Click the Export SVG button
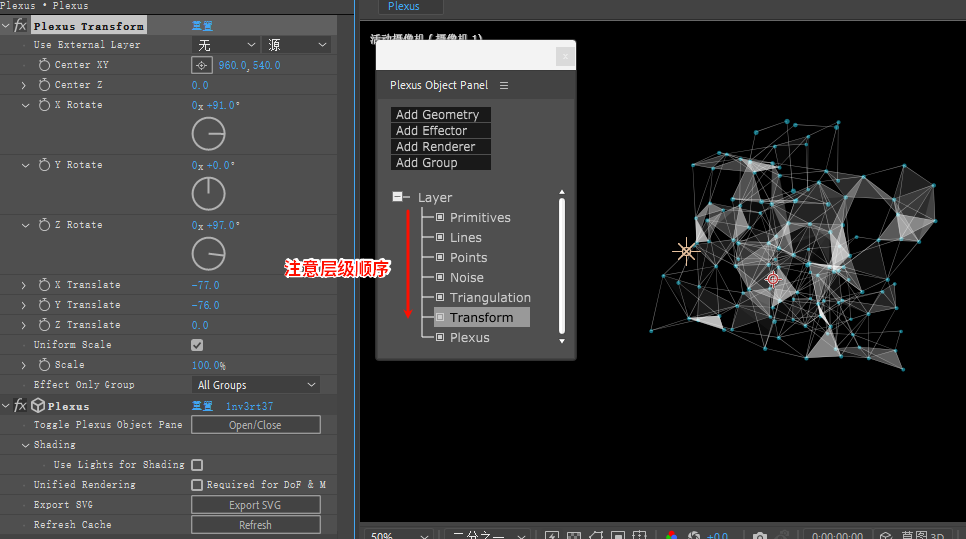 (256, 505)
